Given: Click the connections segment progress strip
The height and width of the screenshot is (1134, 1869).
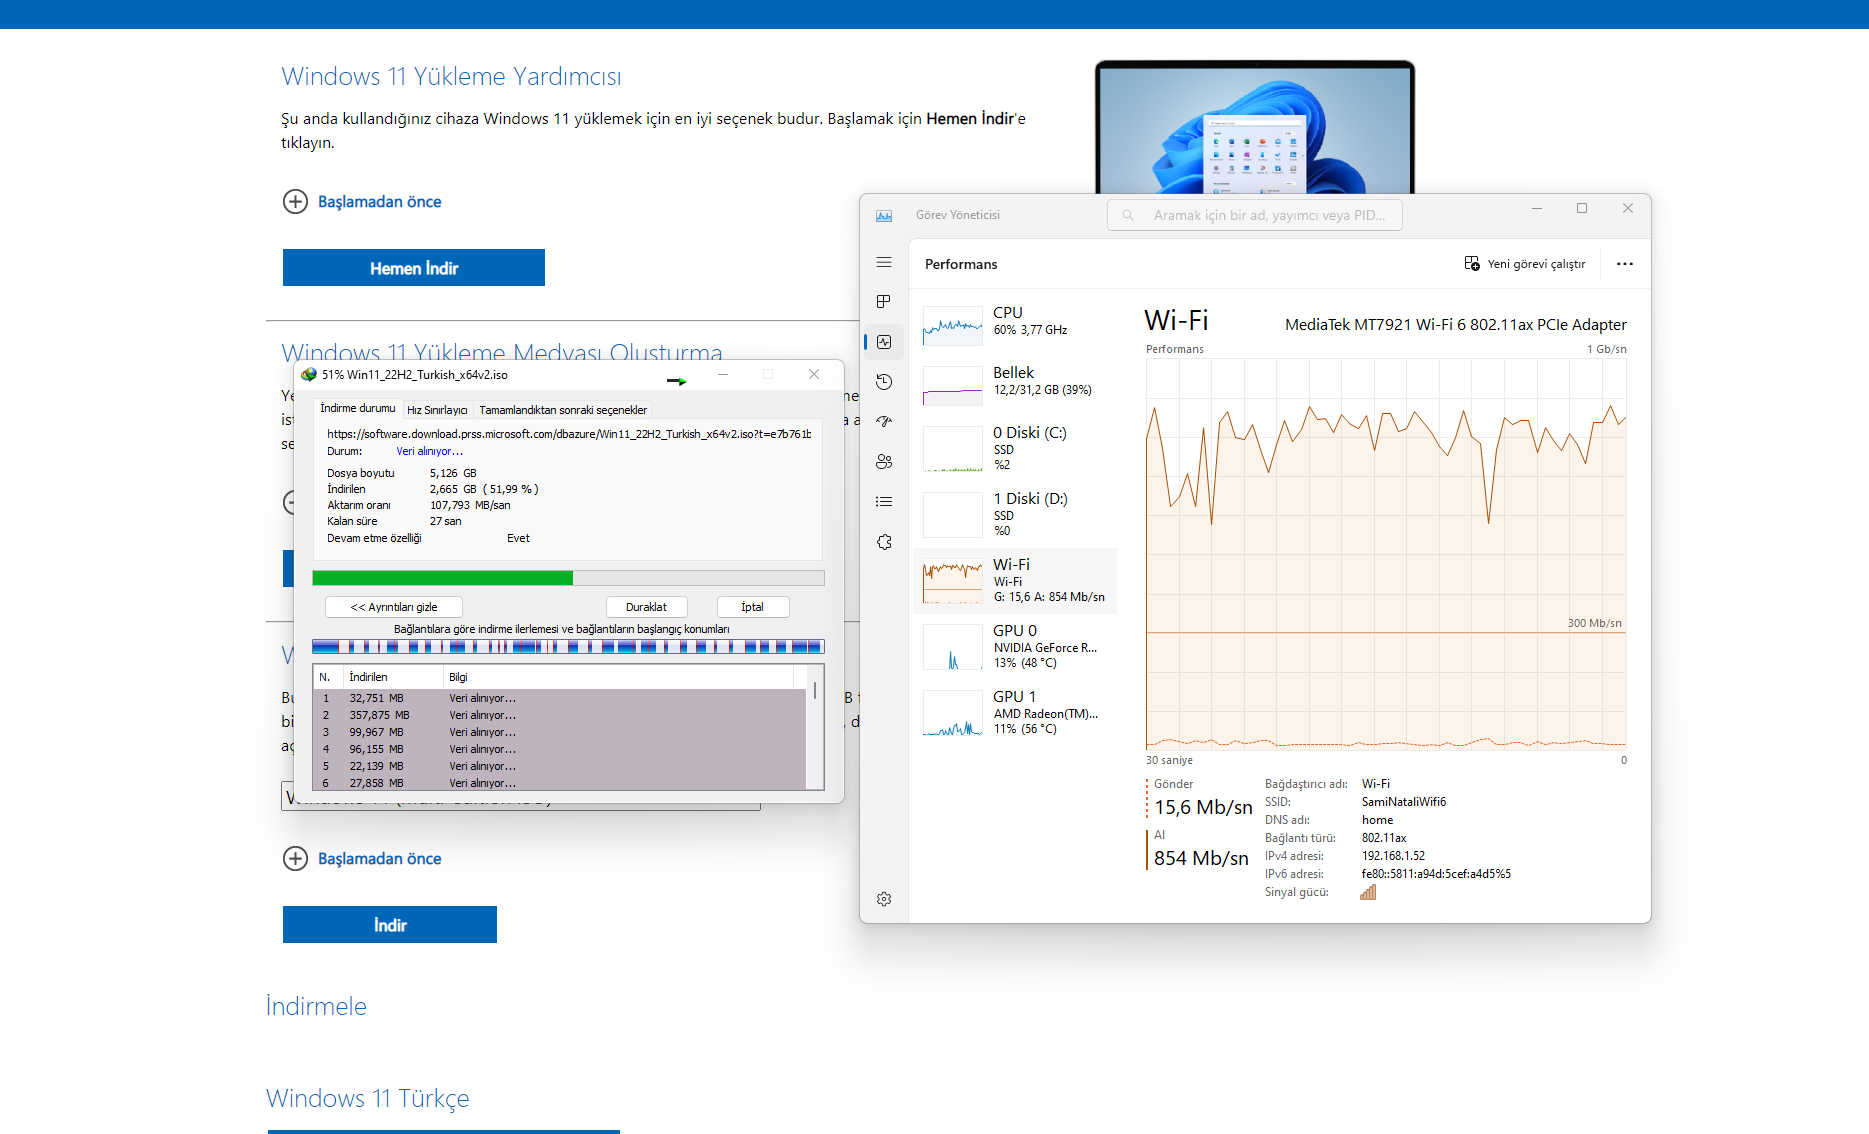Looking at the screenshot, I should tap(568, 647).
